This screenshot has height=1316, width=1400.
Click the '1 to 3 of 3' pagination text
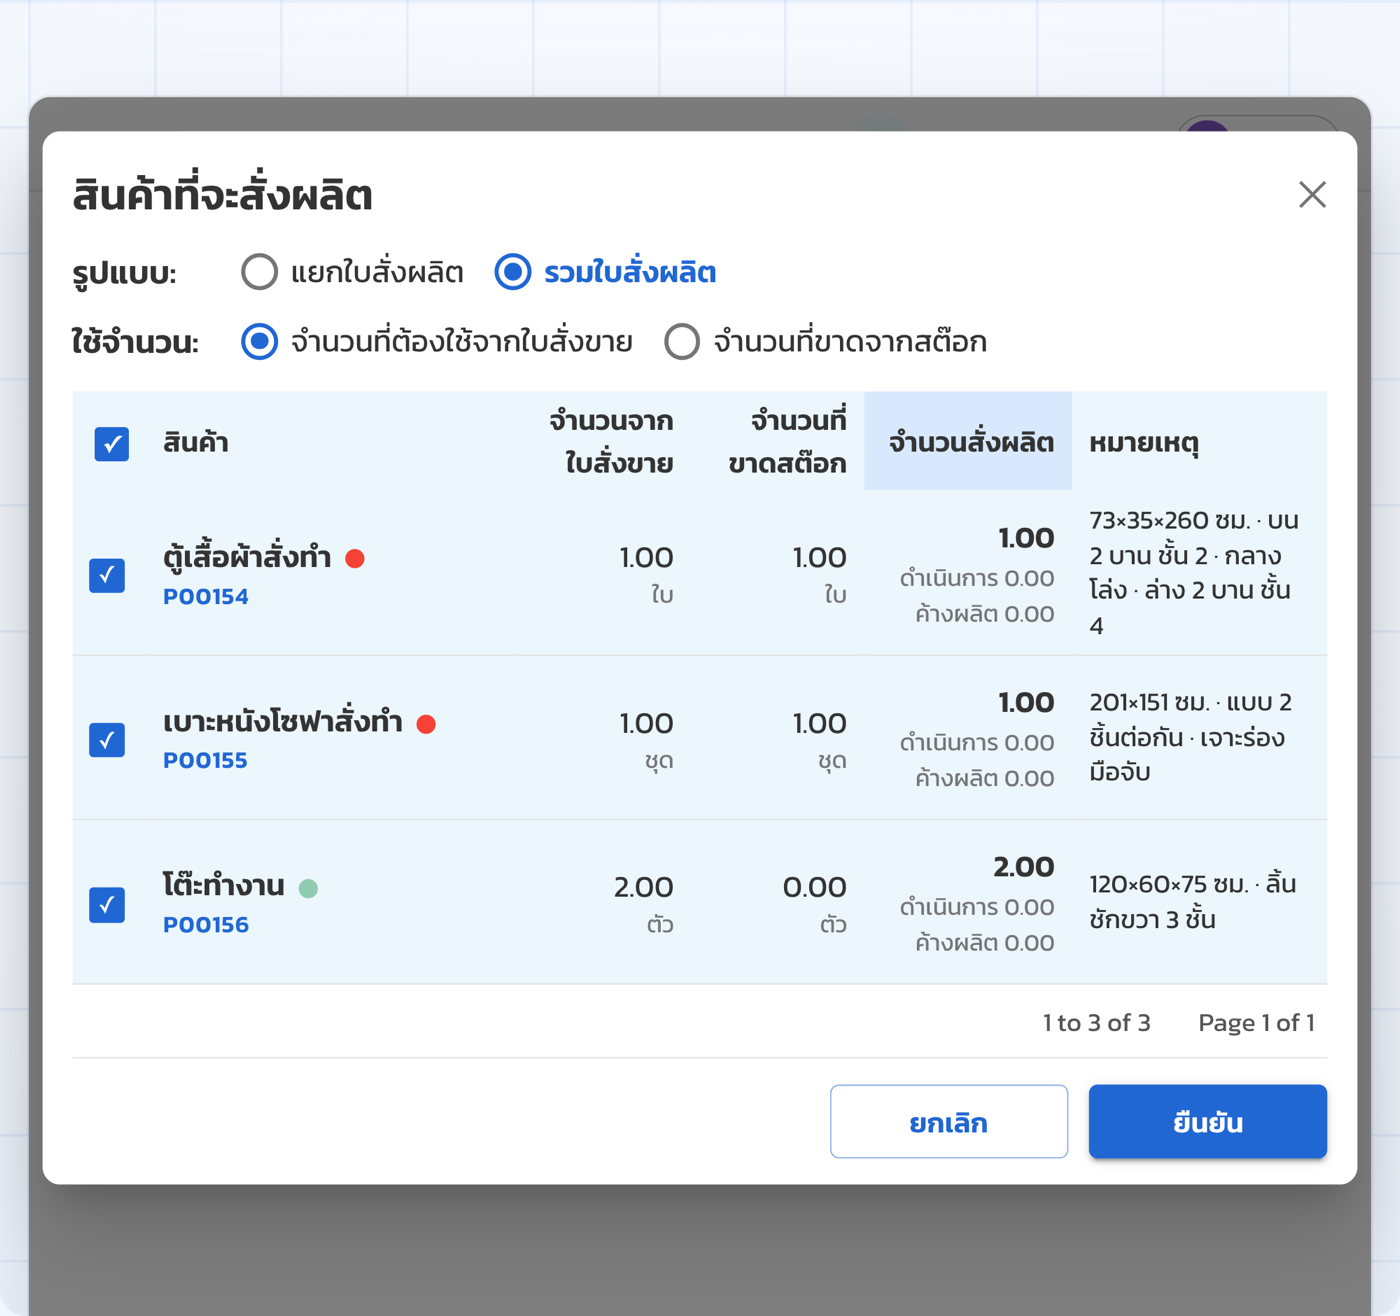[1097, 1023]
